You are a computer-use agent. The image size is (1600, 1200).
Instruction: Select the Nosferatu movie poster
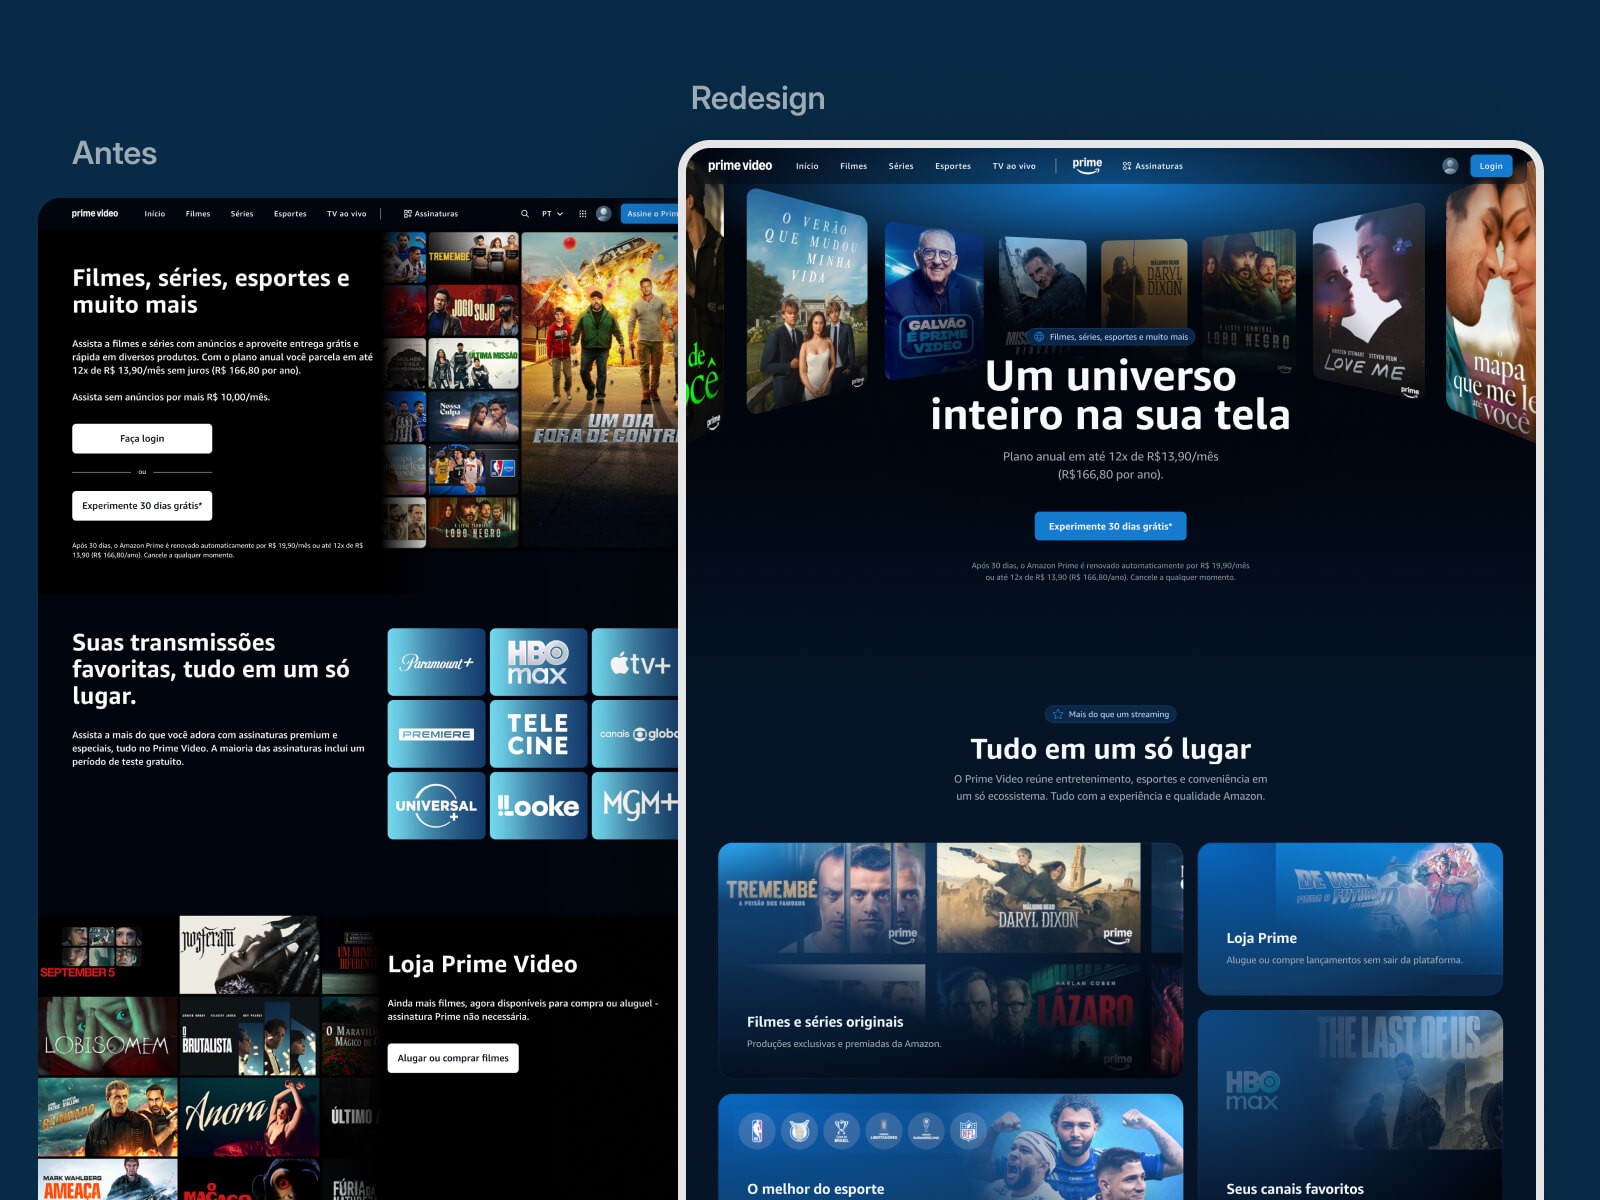[x=249, y=955]
